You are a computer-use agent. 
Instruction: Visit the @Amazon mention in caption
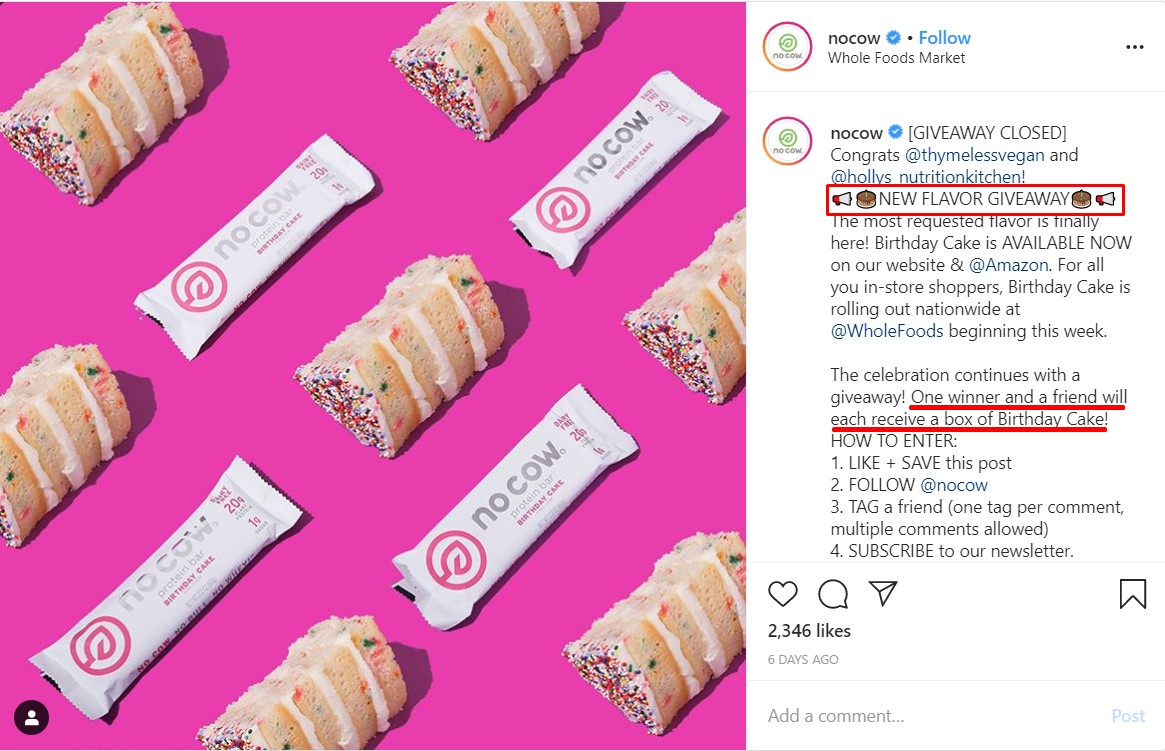1009,264
